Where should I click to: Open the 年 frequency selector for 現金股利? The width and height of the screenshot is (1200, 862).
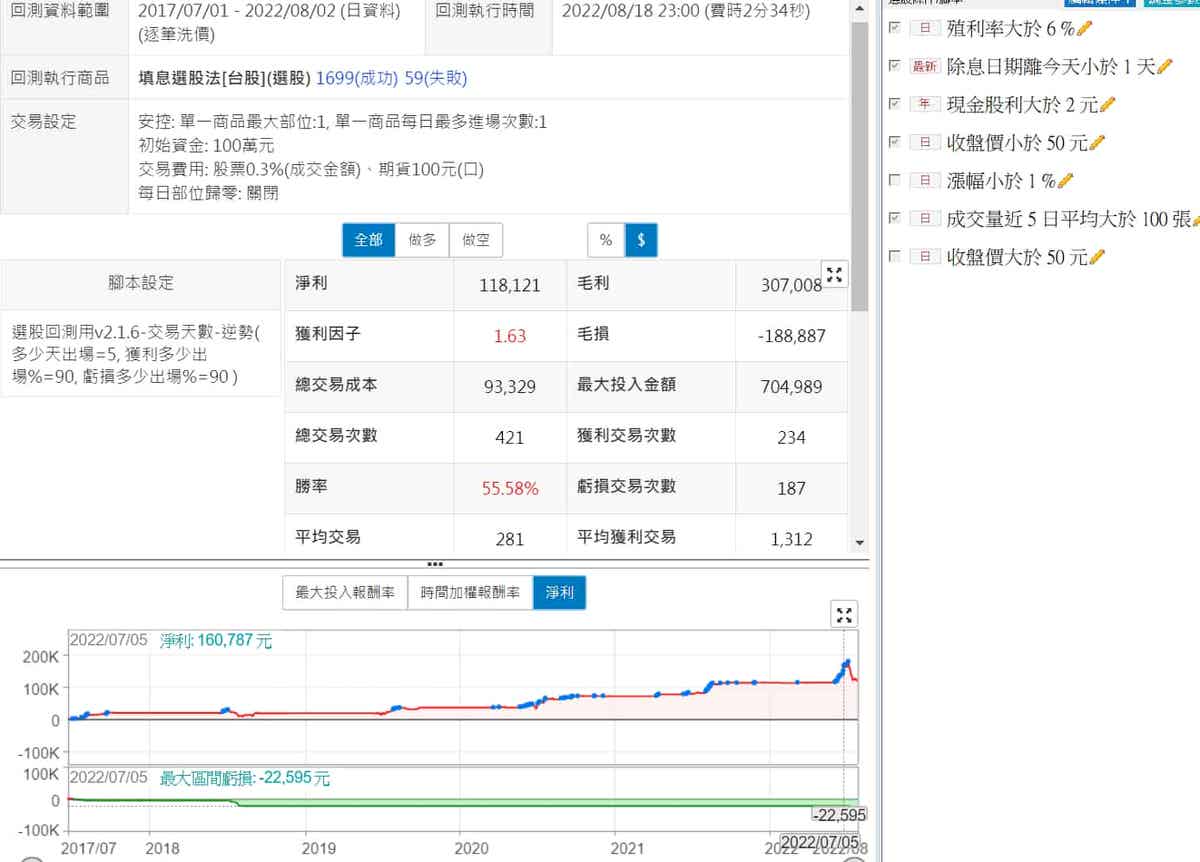pyautogui.click(x=926, y=104)
